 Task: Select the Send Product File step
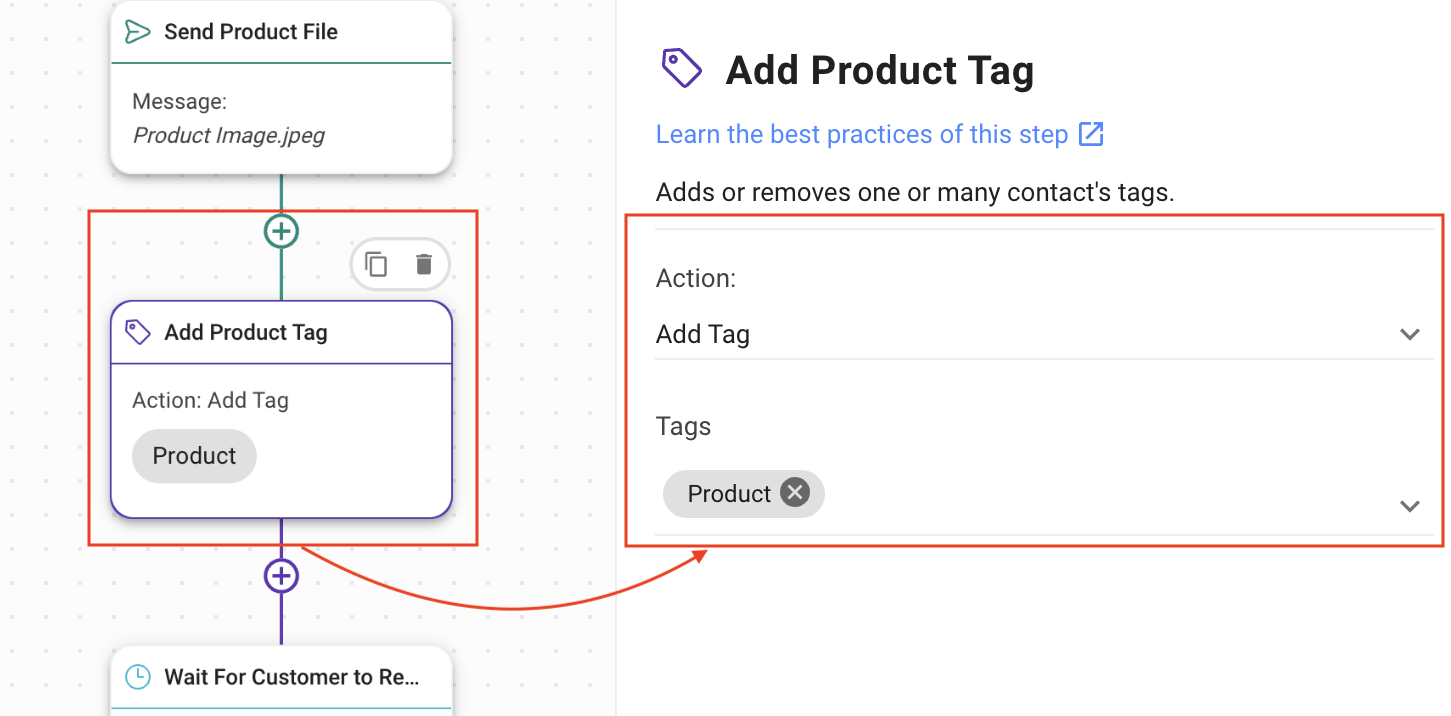point(251,32)
